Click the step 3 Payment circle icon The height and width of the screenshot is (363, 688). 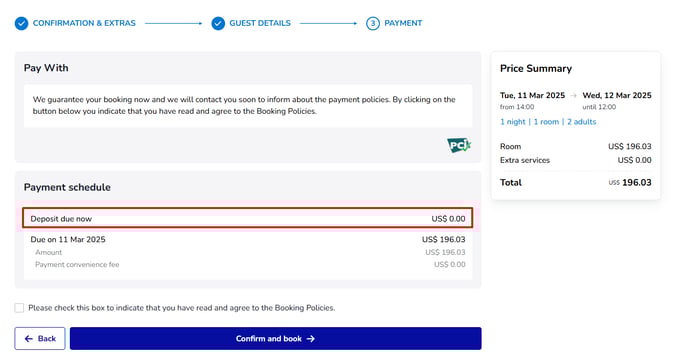click(x=373, y=23)
